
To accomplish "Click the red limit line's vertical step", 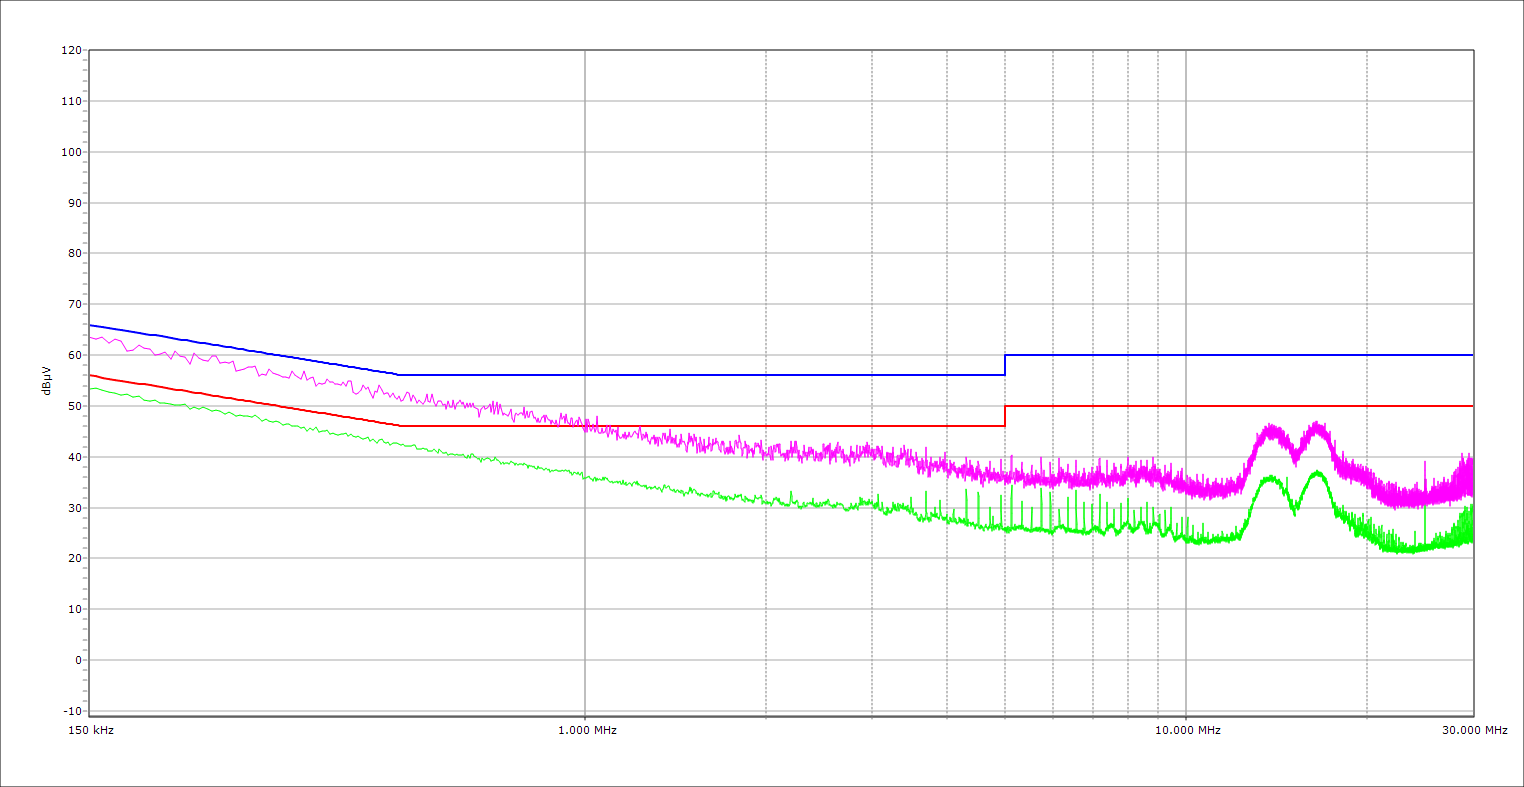I will [x=1005, y=416].
